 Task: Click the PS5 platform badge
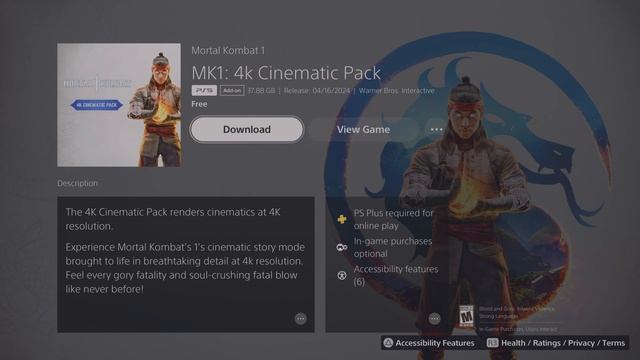coord(204,90)
